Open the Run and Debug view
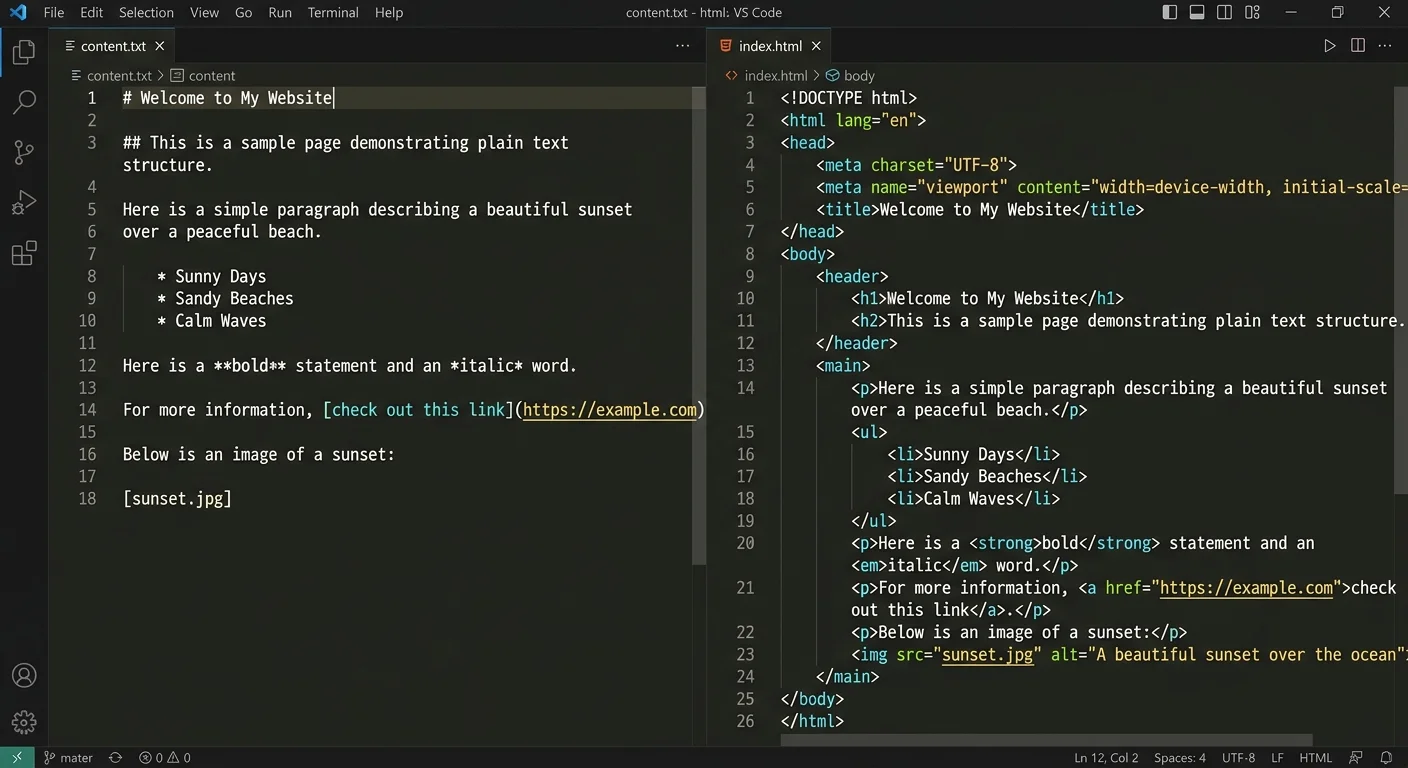This screenshot has width=1408, height=768. [x=24, y=202]
